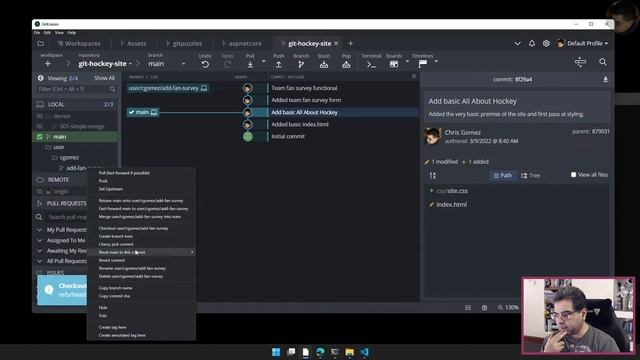
Task: Switch file list to Path view
Action: (x=502, y=176)
